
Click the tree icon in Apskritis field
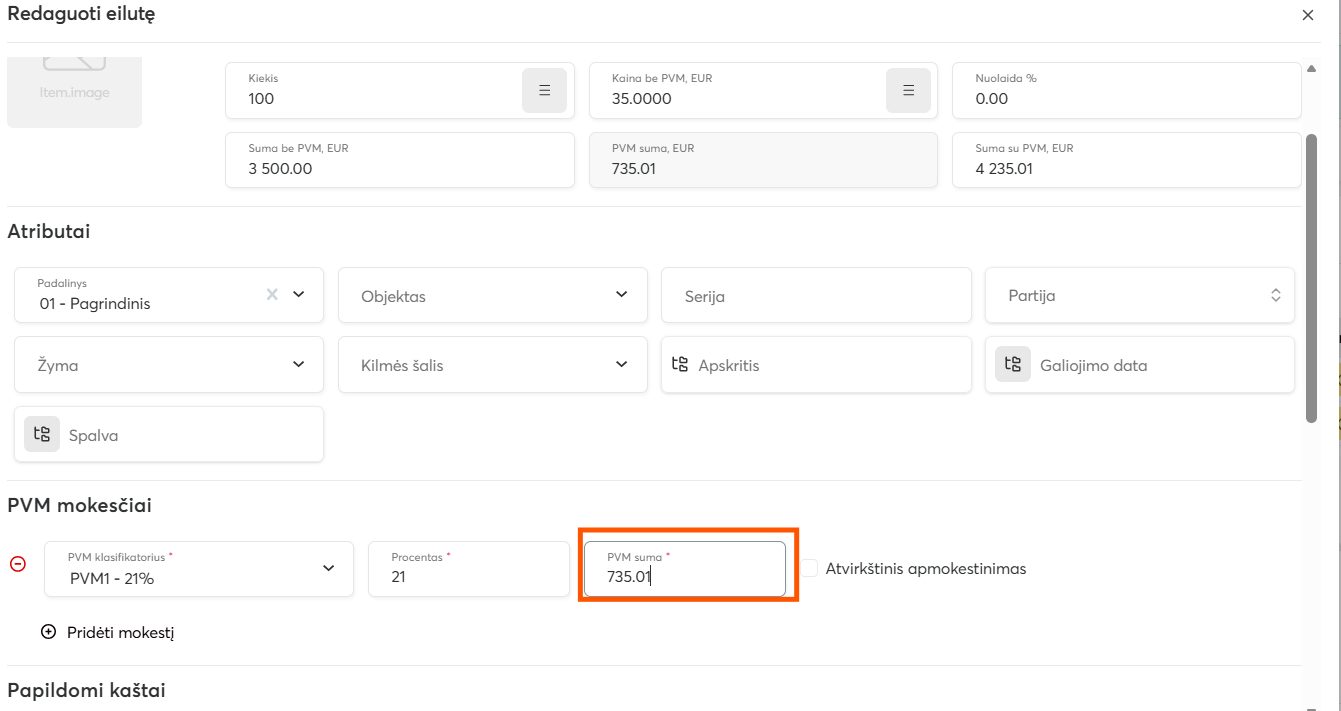[x=680, y=365]
